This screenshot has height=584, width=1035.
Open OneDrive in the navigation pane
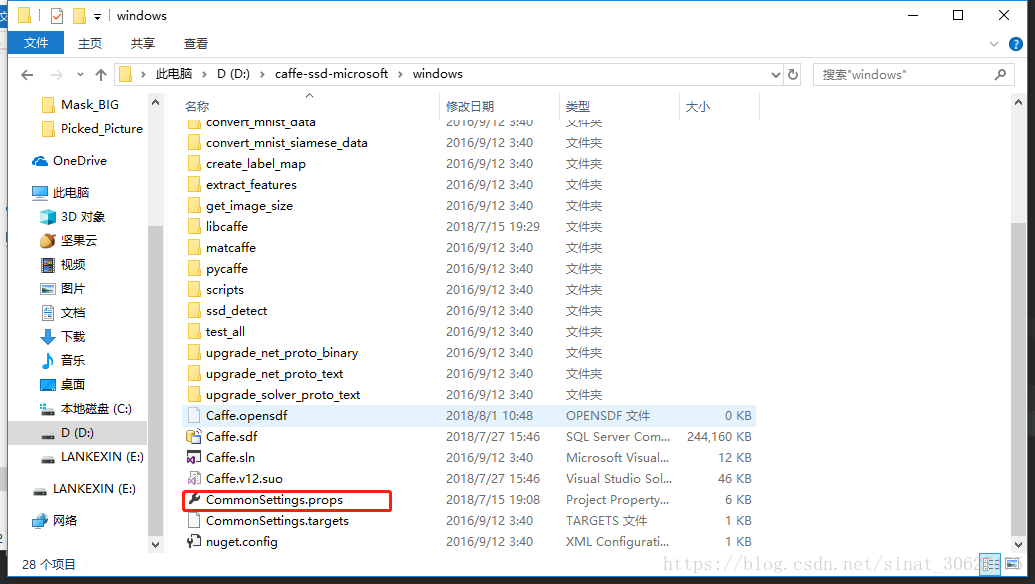point(79,160)
